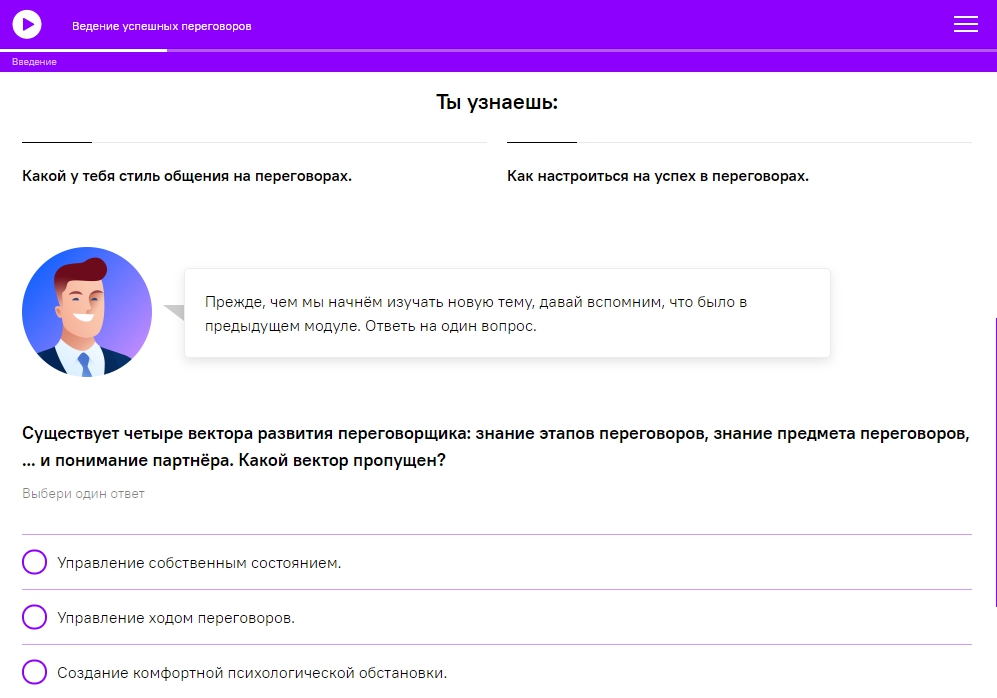Click "Как настроиться на успех в переговорах"
This screenshot has height=698, width=997.
pyautogui.click(x=657, y=176)
